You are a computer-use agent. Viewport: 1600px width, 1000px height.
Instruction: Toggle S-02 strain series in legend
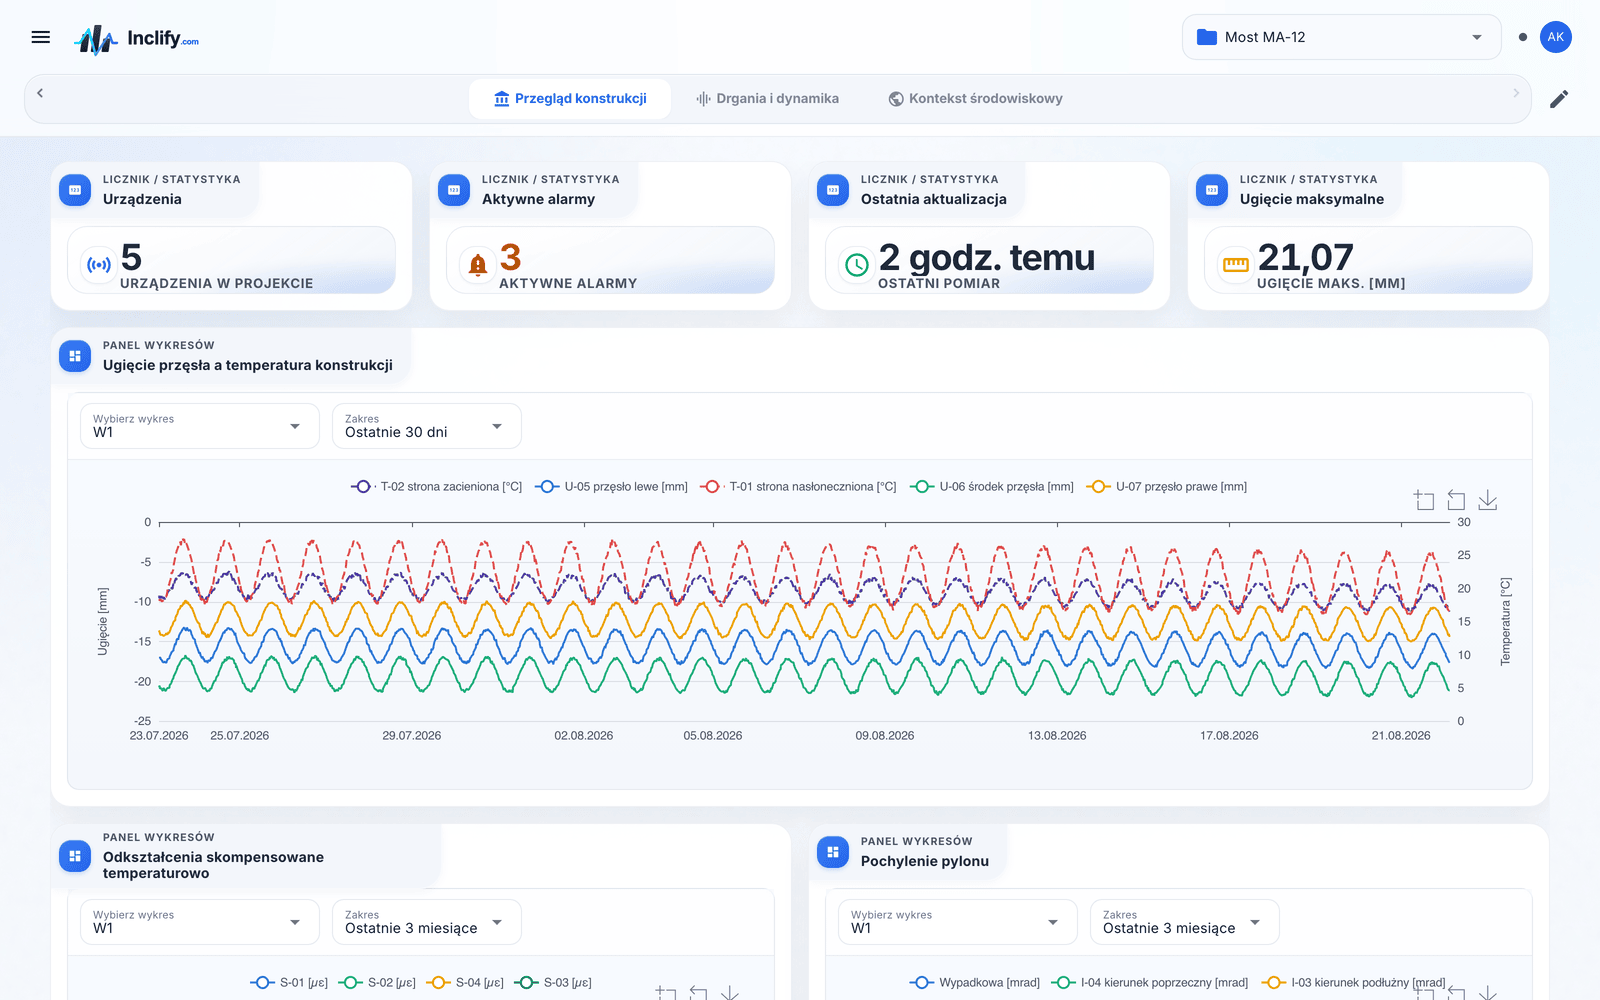377,983
